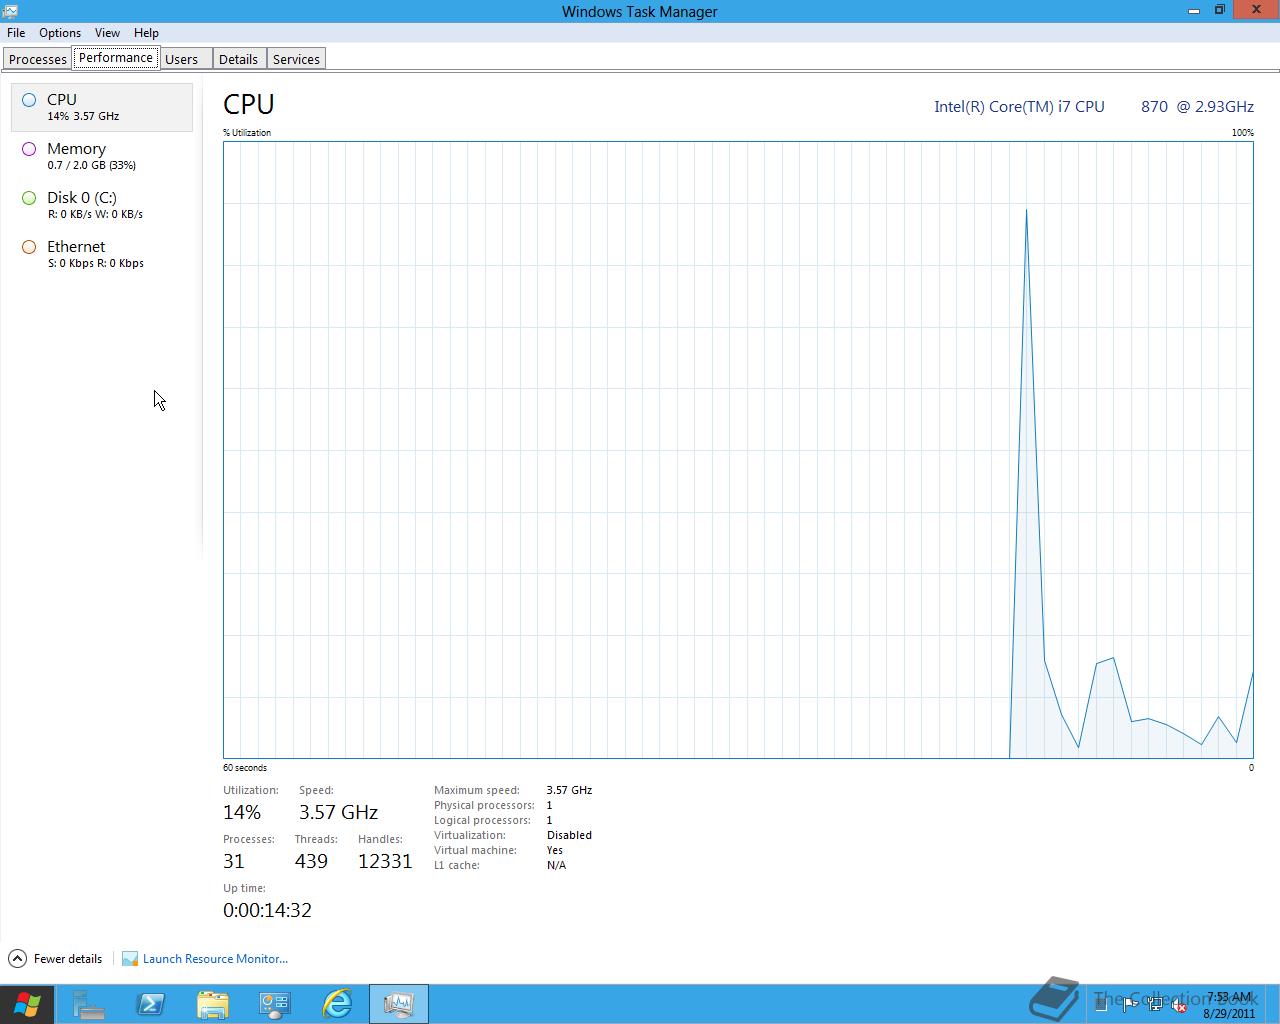Screen dimensions: 1280x1024
Task: Select Memory in the resource sidebar
Action: click(x=102, y=156)
